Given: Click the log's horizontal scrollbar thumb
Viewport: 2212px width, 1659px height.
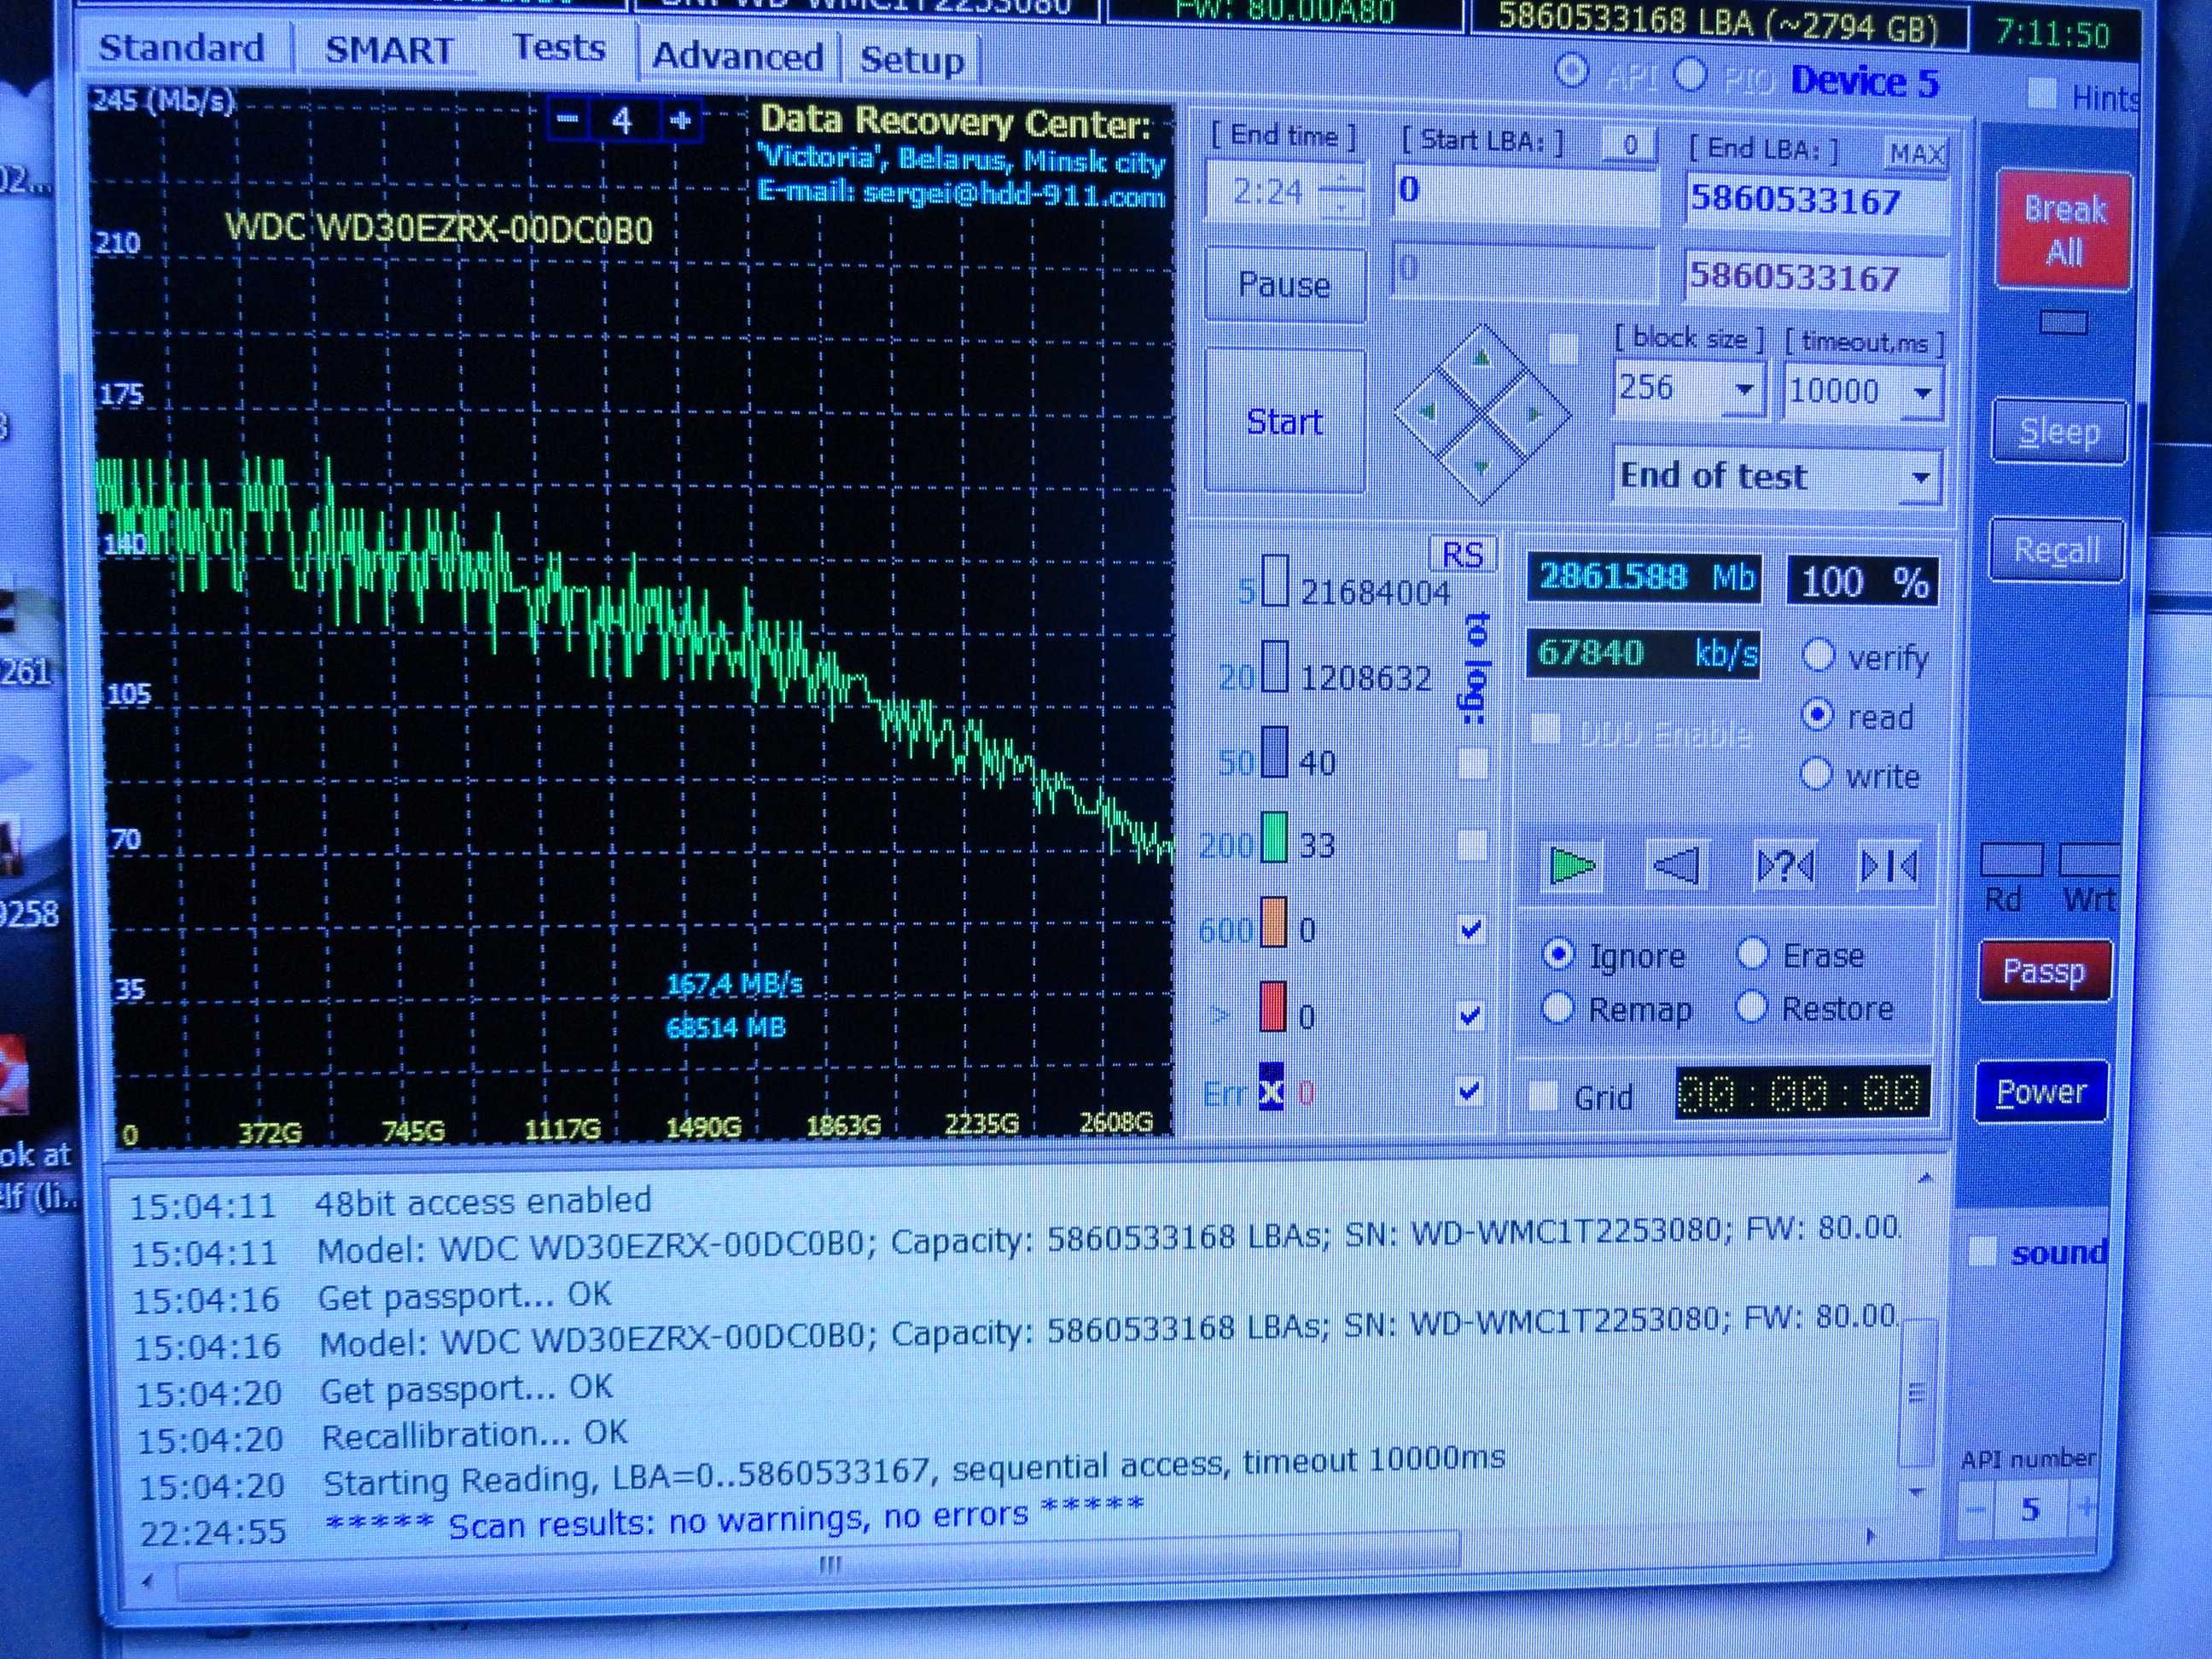Looking at the screenshot, I should [818, 1565].
